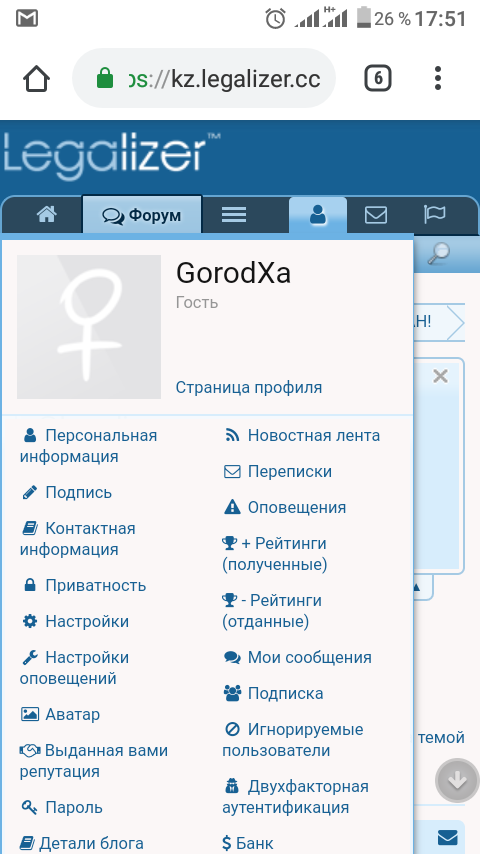
Task: Open the hamburger menu icon in navigation bar
Action: [234, 215]
